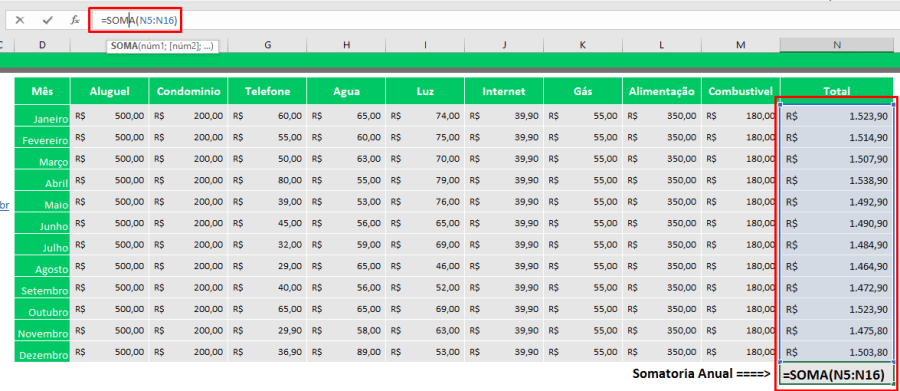Click Maio Luz cell 76,00
The image size is (900, 391).
tap(425, 202)
